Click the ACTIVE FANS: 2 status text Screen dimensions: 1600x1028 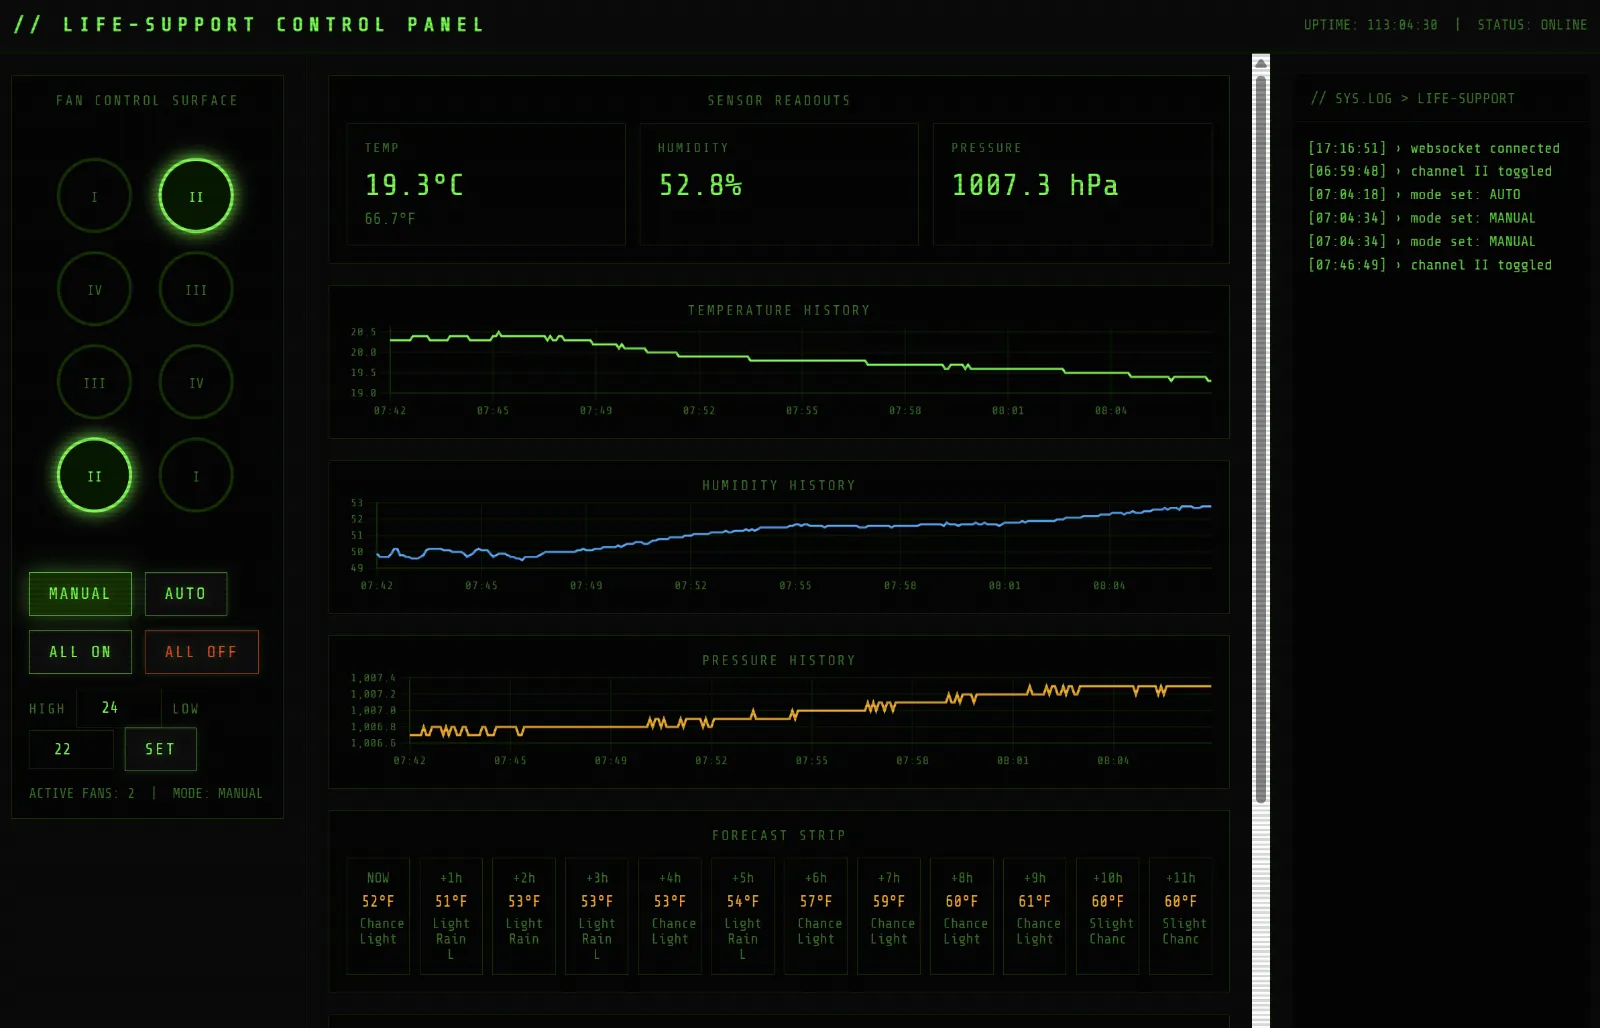tap(82, 793)
